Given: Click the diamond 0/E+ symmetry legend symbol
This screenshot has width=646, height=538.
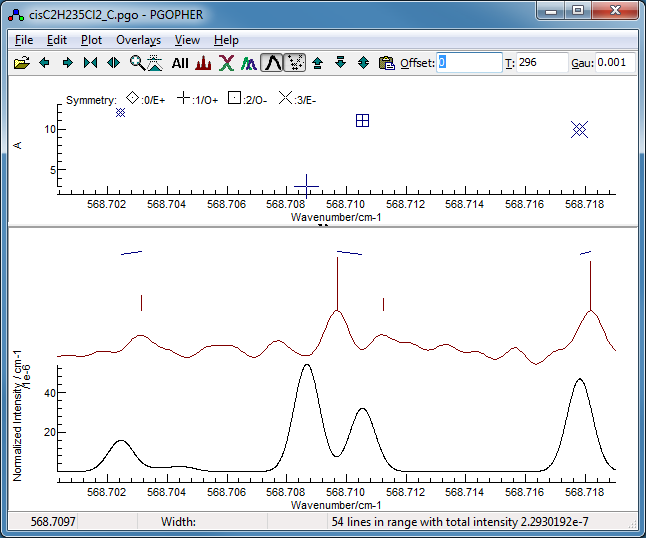Looking at the screenshot, I should [132, 98].
